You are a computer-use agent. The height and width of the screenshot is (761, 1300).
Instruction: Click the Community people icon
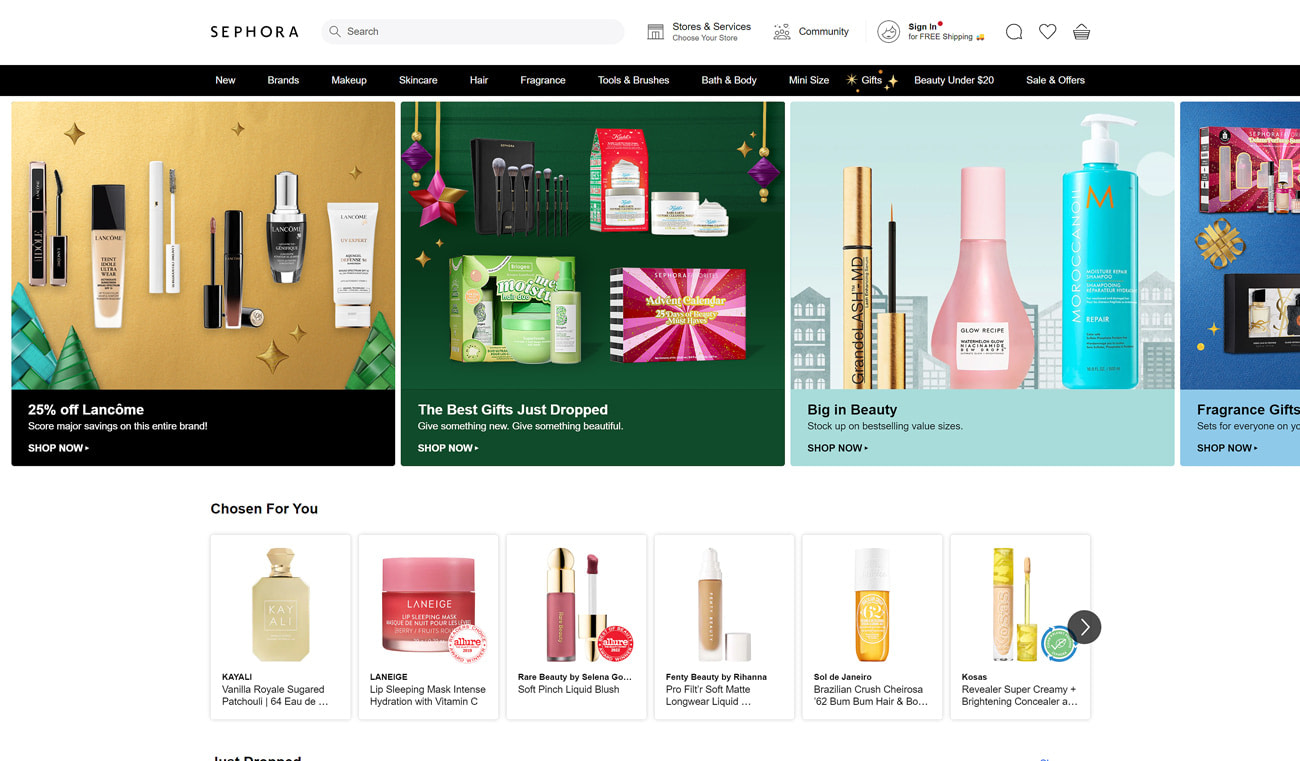[782, 32]
